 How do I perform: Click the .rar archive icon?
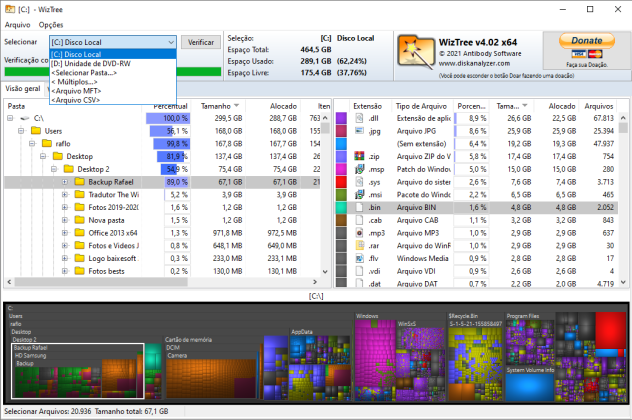click(360, 245)
